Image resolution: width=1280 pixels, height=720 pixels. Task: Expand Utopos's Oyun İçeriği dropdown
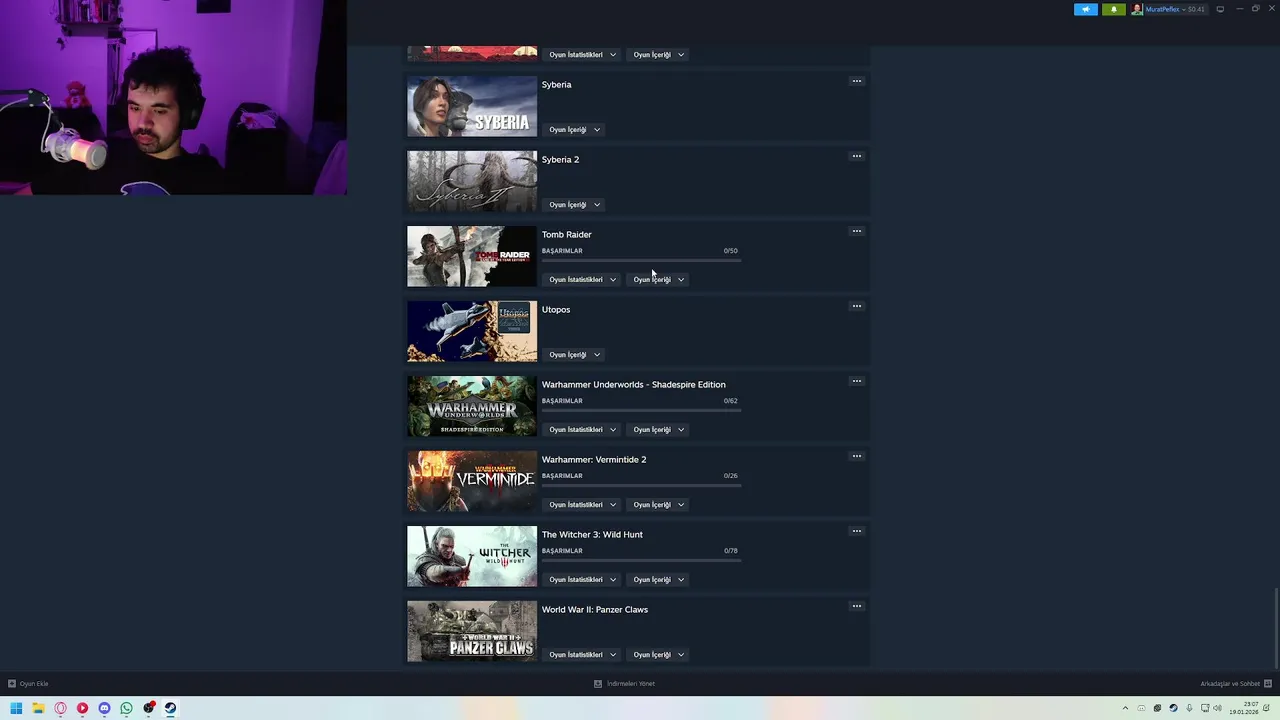tap(574, 355)
